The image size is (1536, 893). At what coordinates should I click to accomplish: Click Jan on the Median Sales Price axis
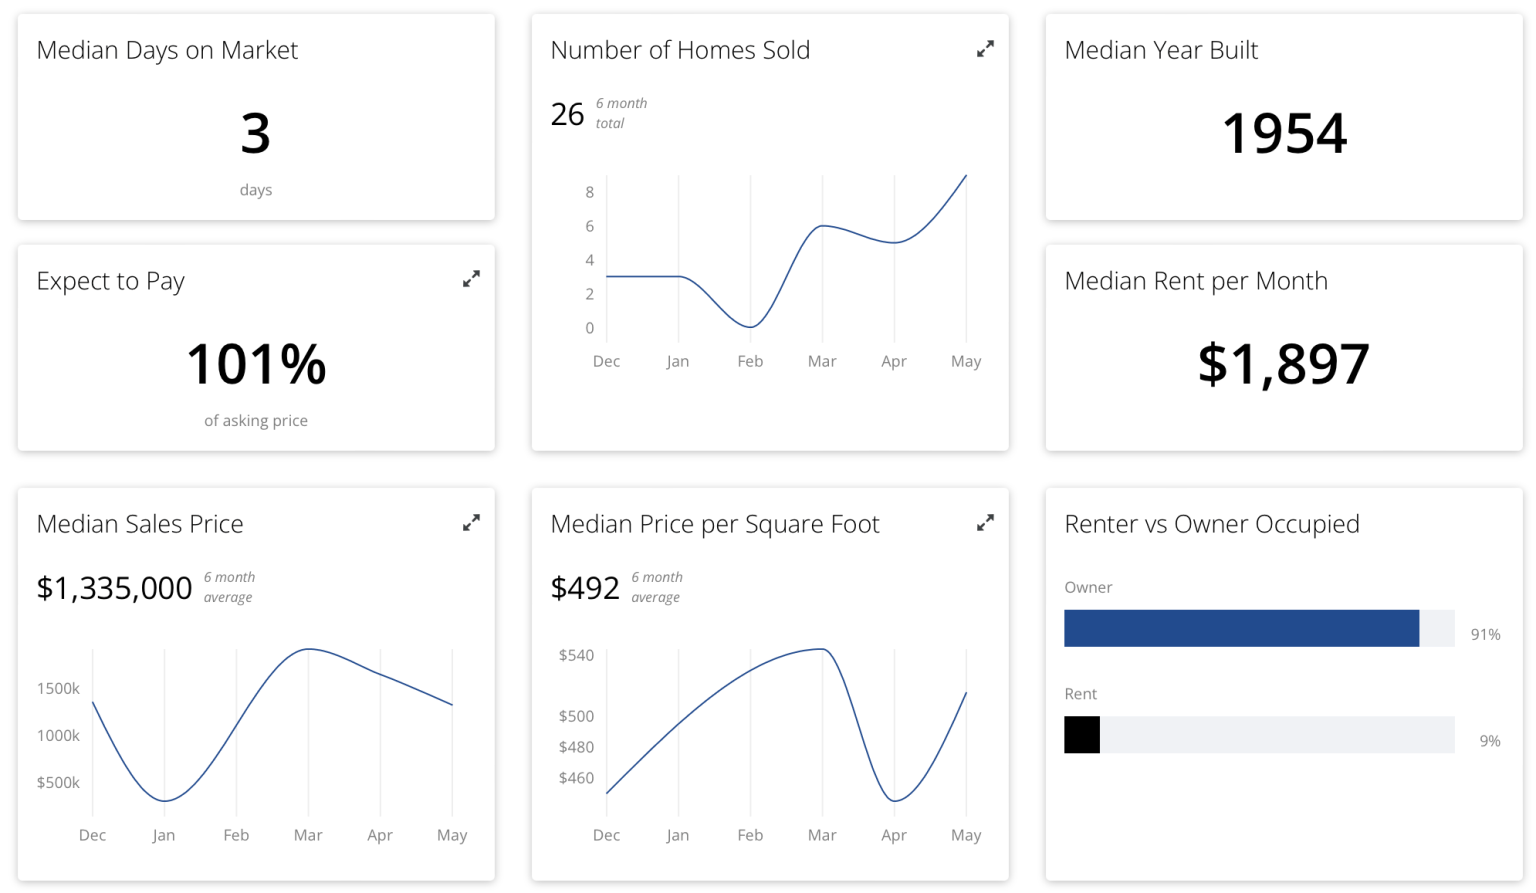(164, 835)
